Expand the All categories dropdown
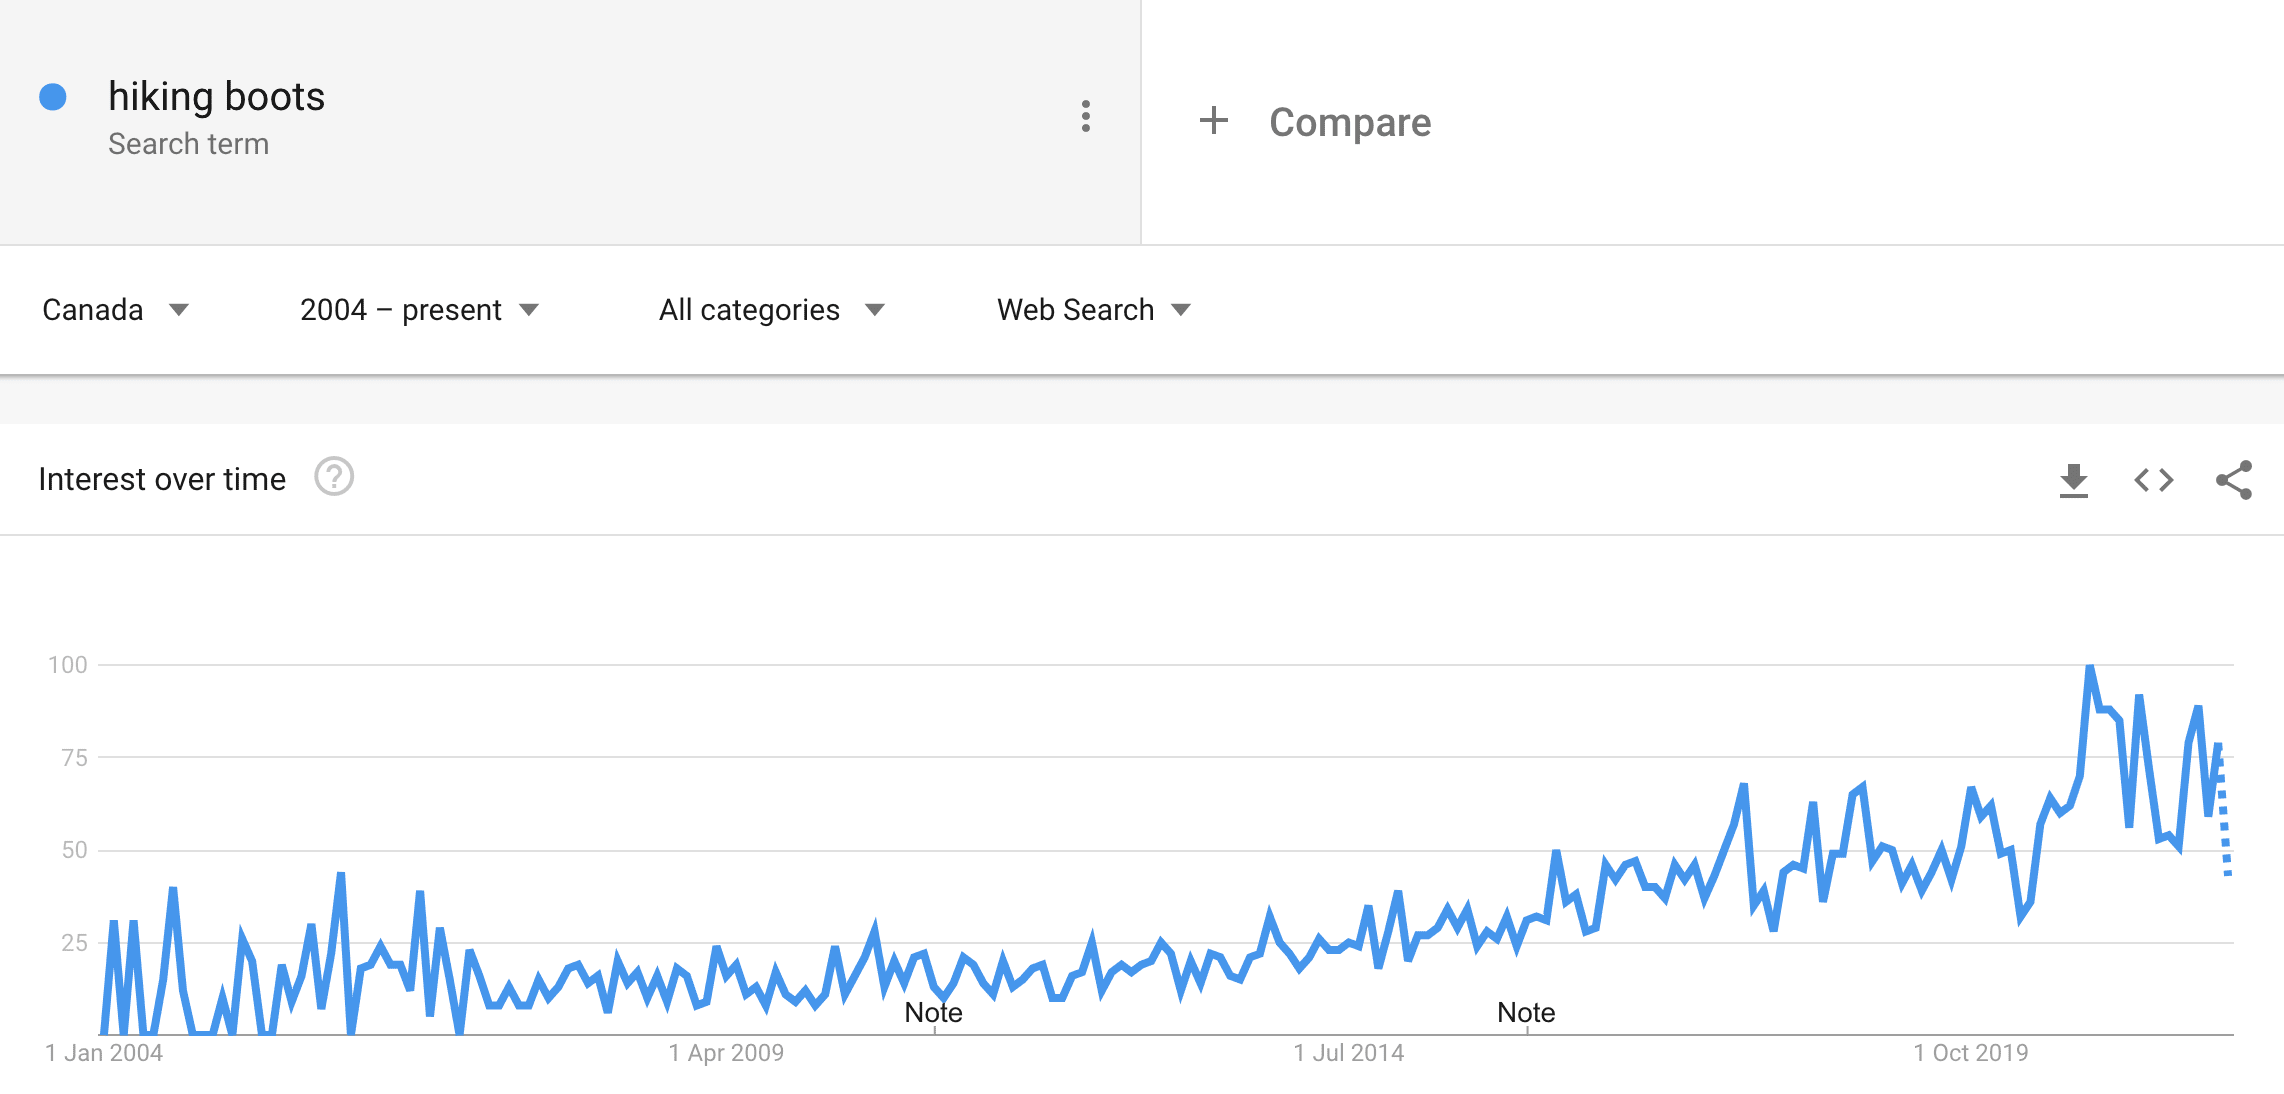 click(771, 310)
